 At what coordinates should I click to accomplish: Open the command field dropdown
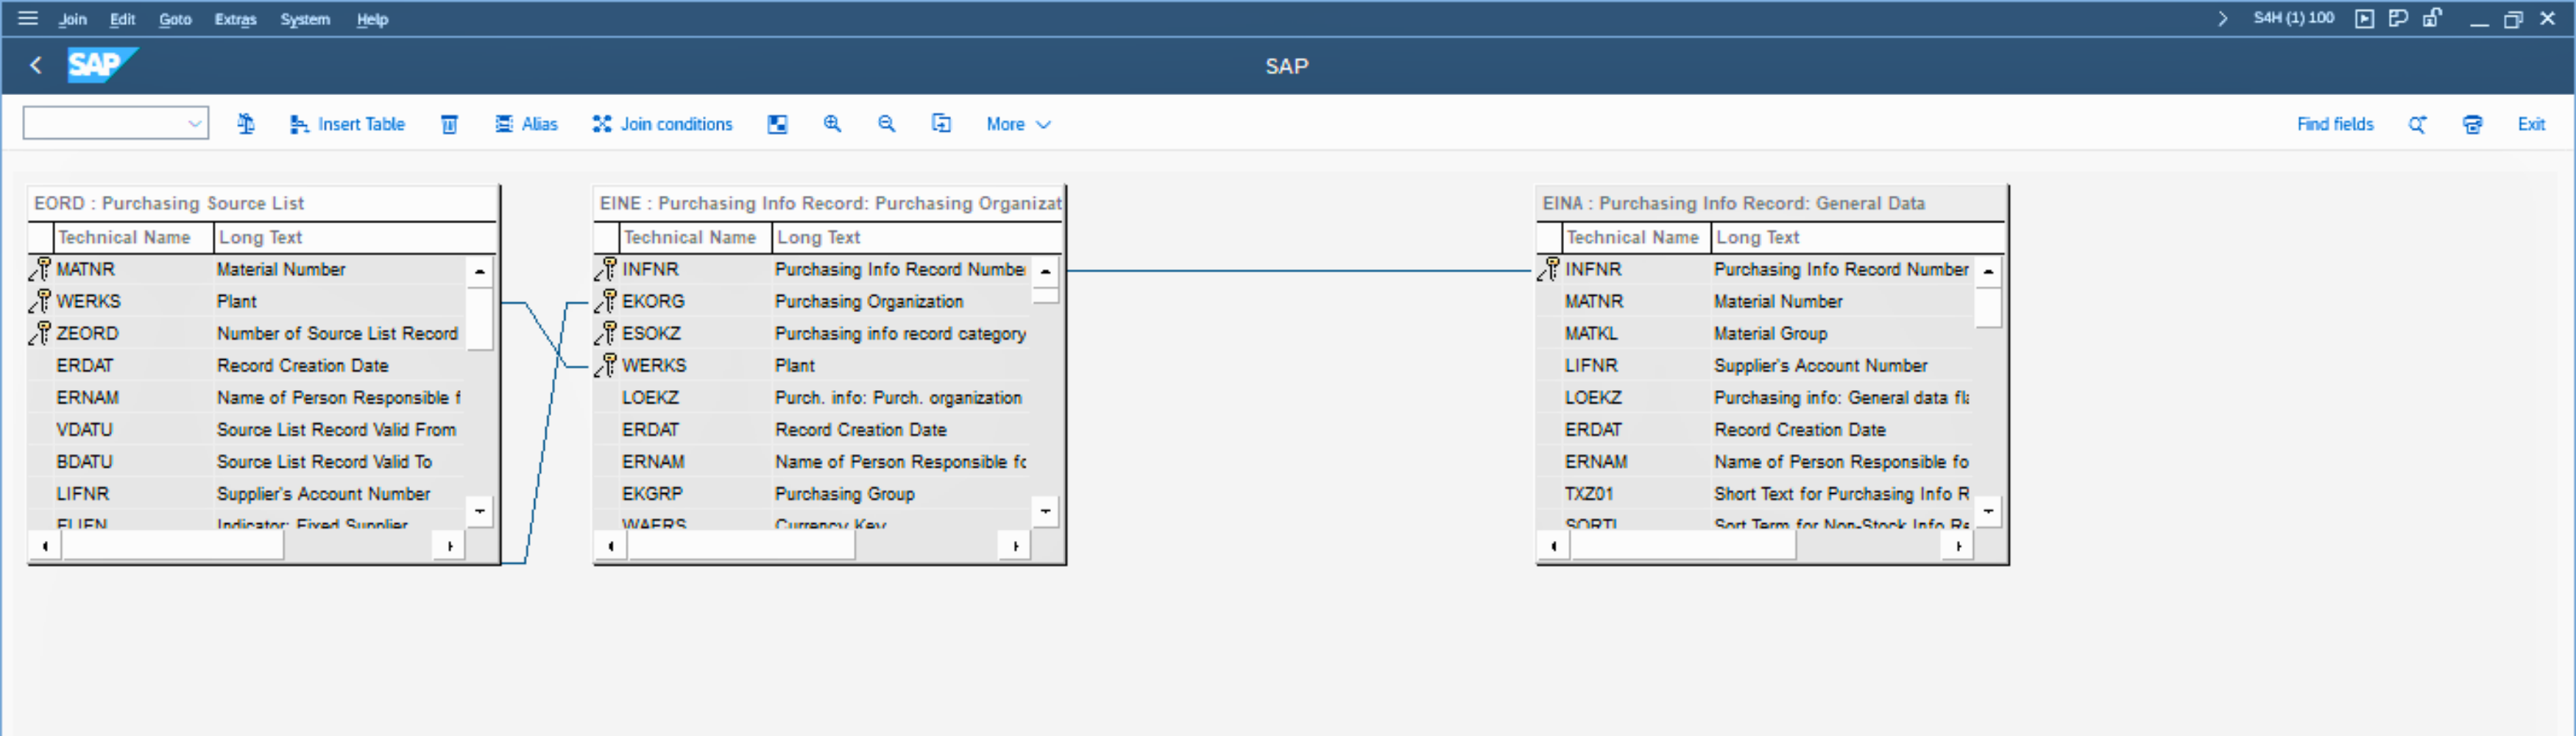coord(194,124)
